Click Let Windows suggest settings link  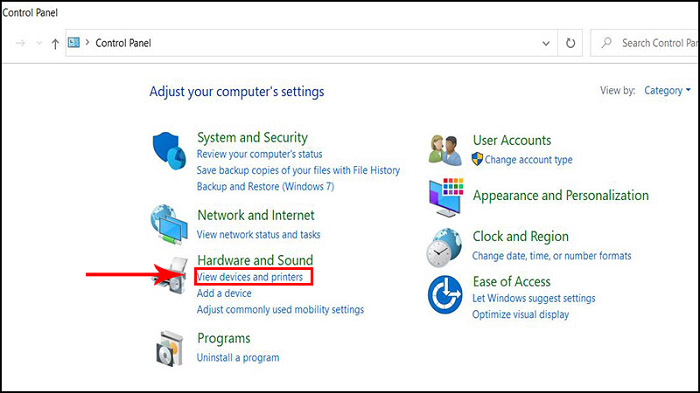pos(534,298)
